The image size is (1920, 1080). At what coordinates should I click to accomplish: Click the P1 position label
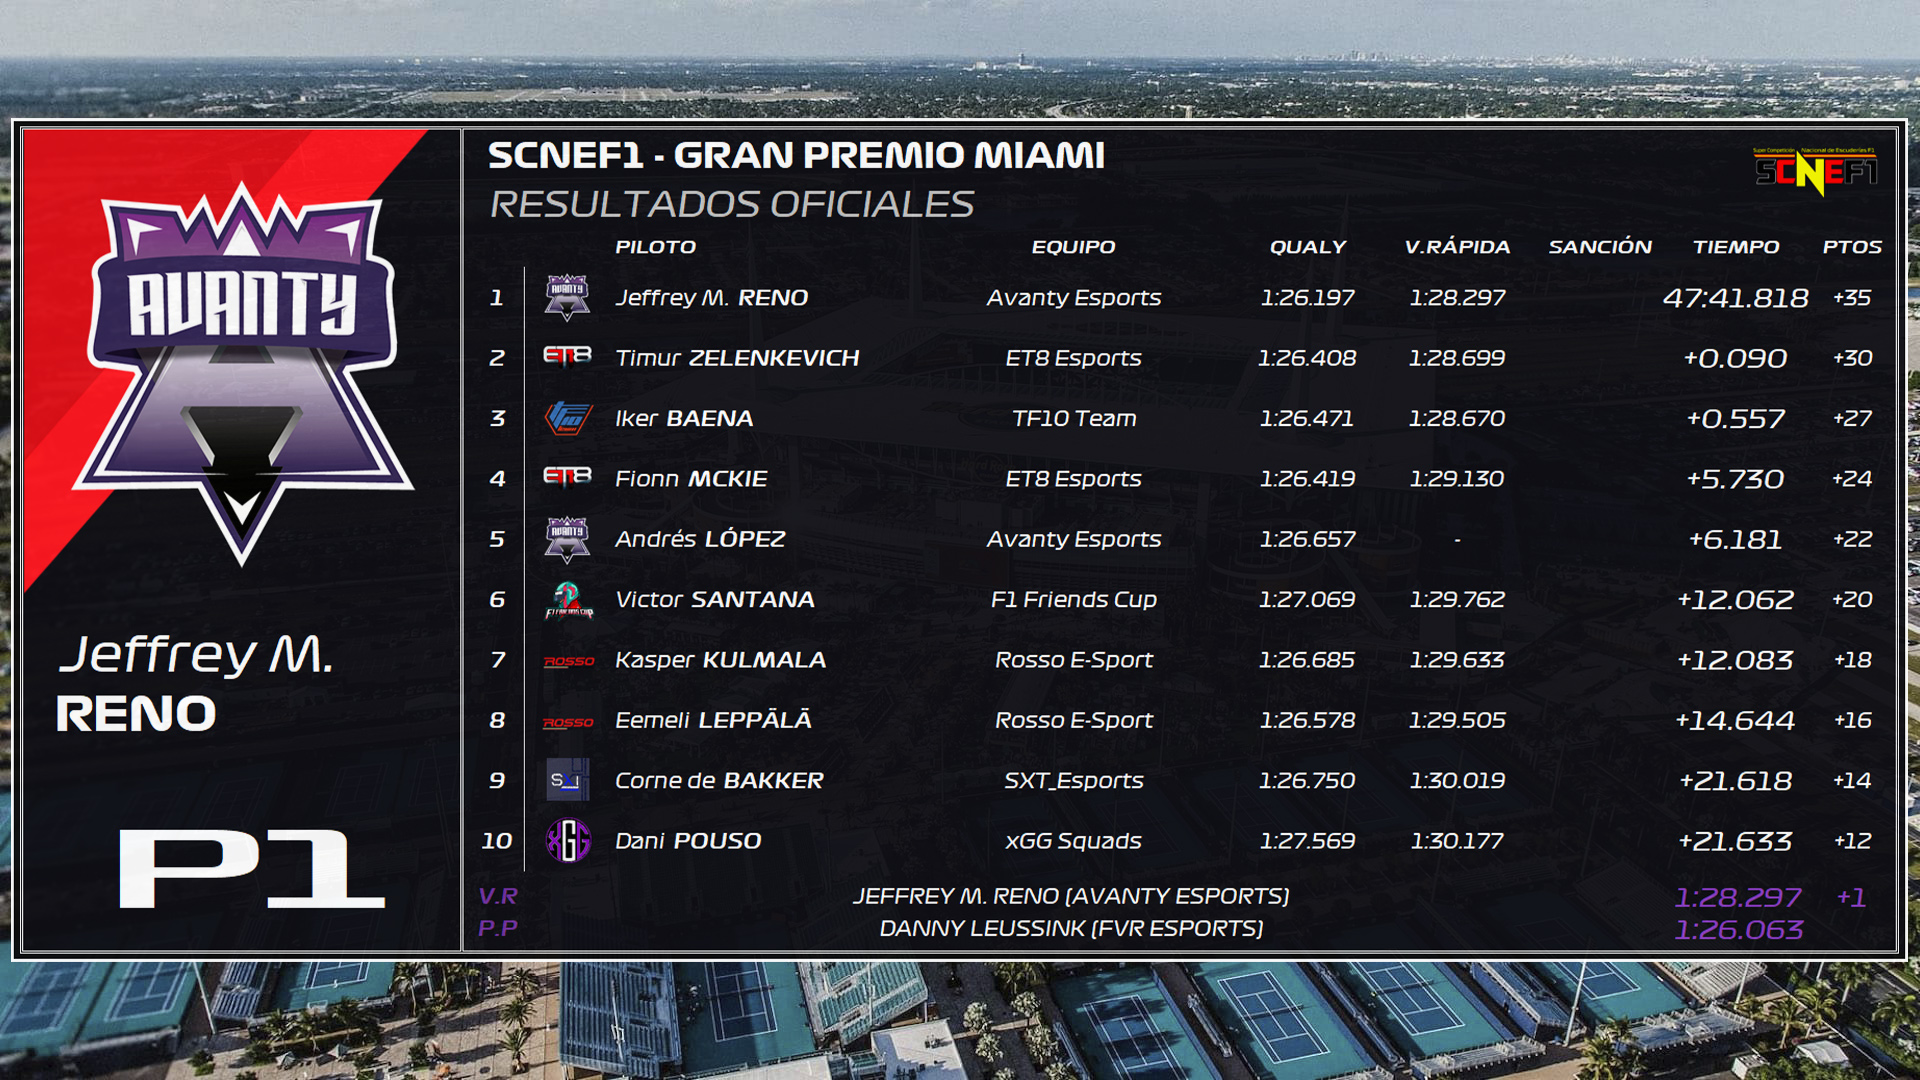click(251, 868)
